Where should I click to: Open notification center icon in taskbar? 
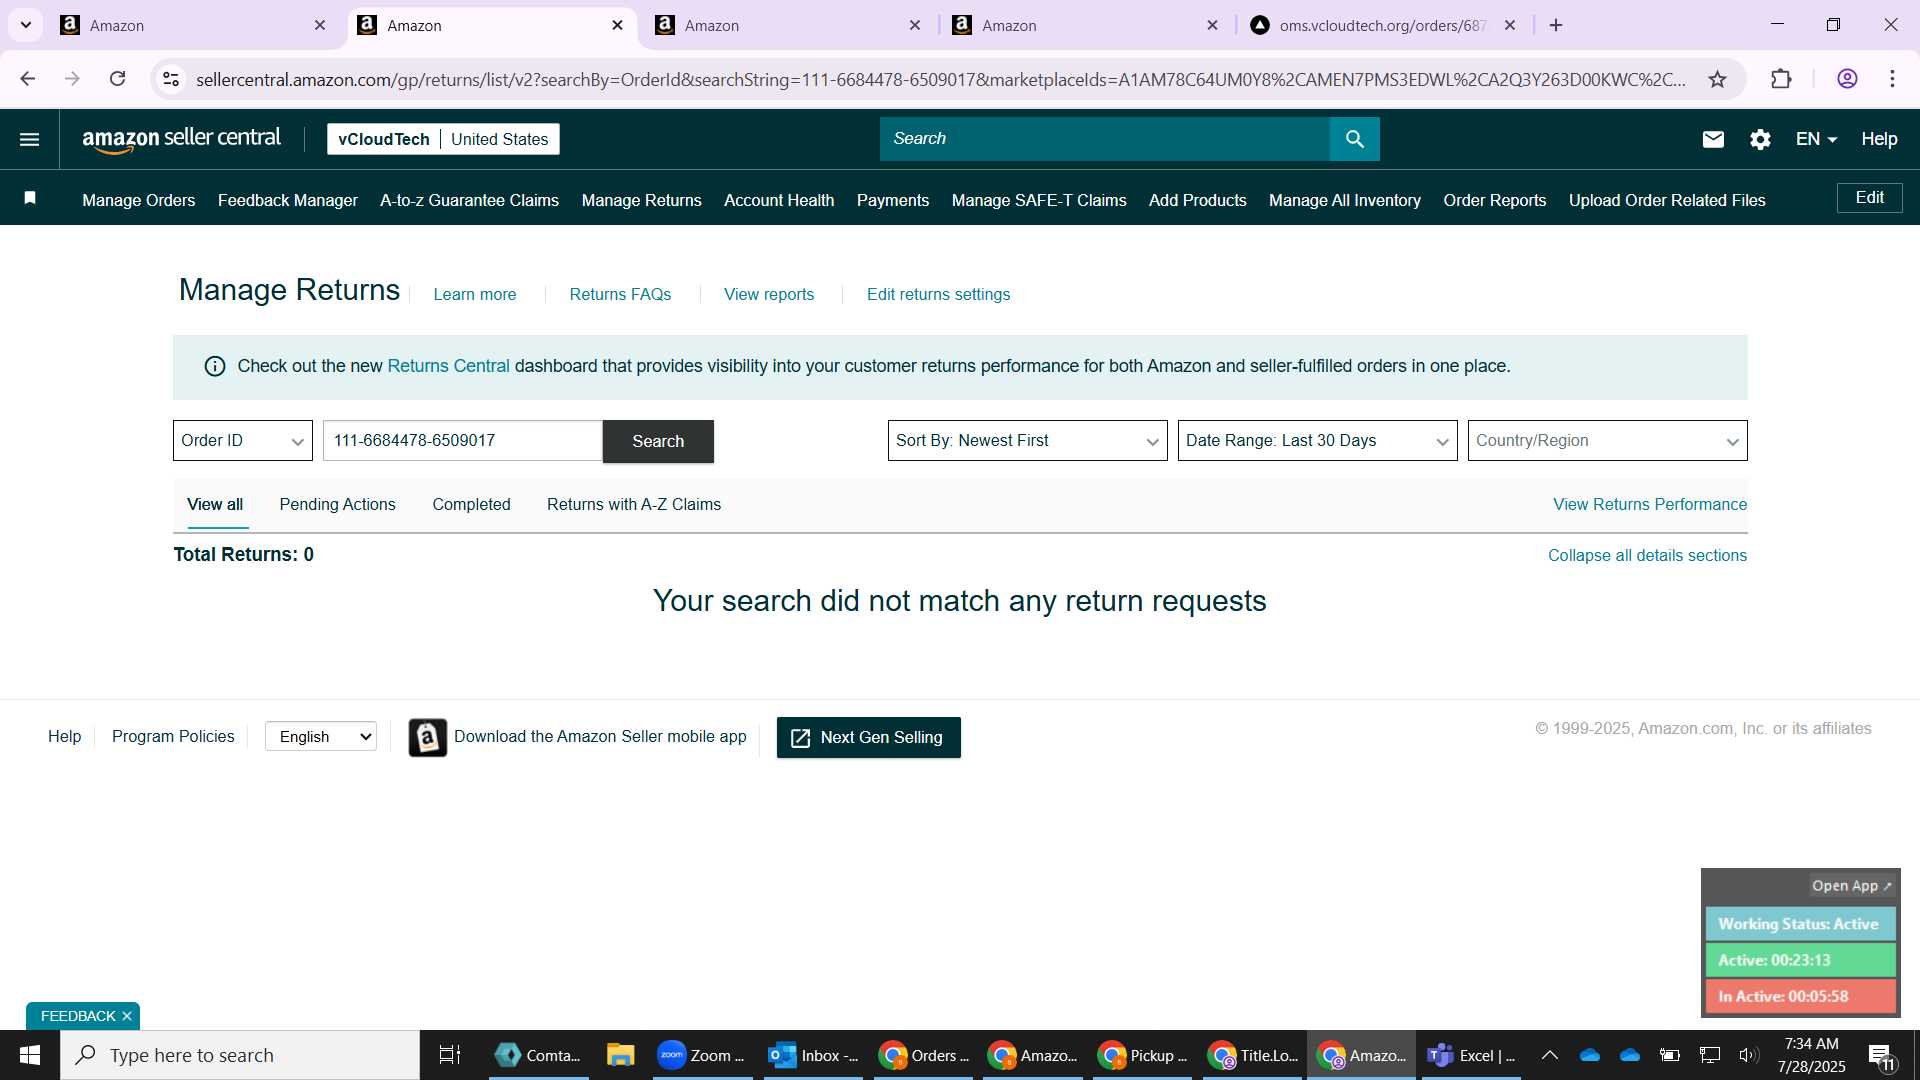pyautogui.click(x=1881, y=1056)
